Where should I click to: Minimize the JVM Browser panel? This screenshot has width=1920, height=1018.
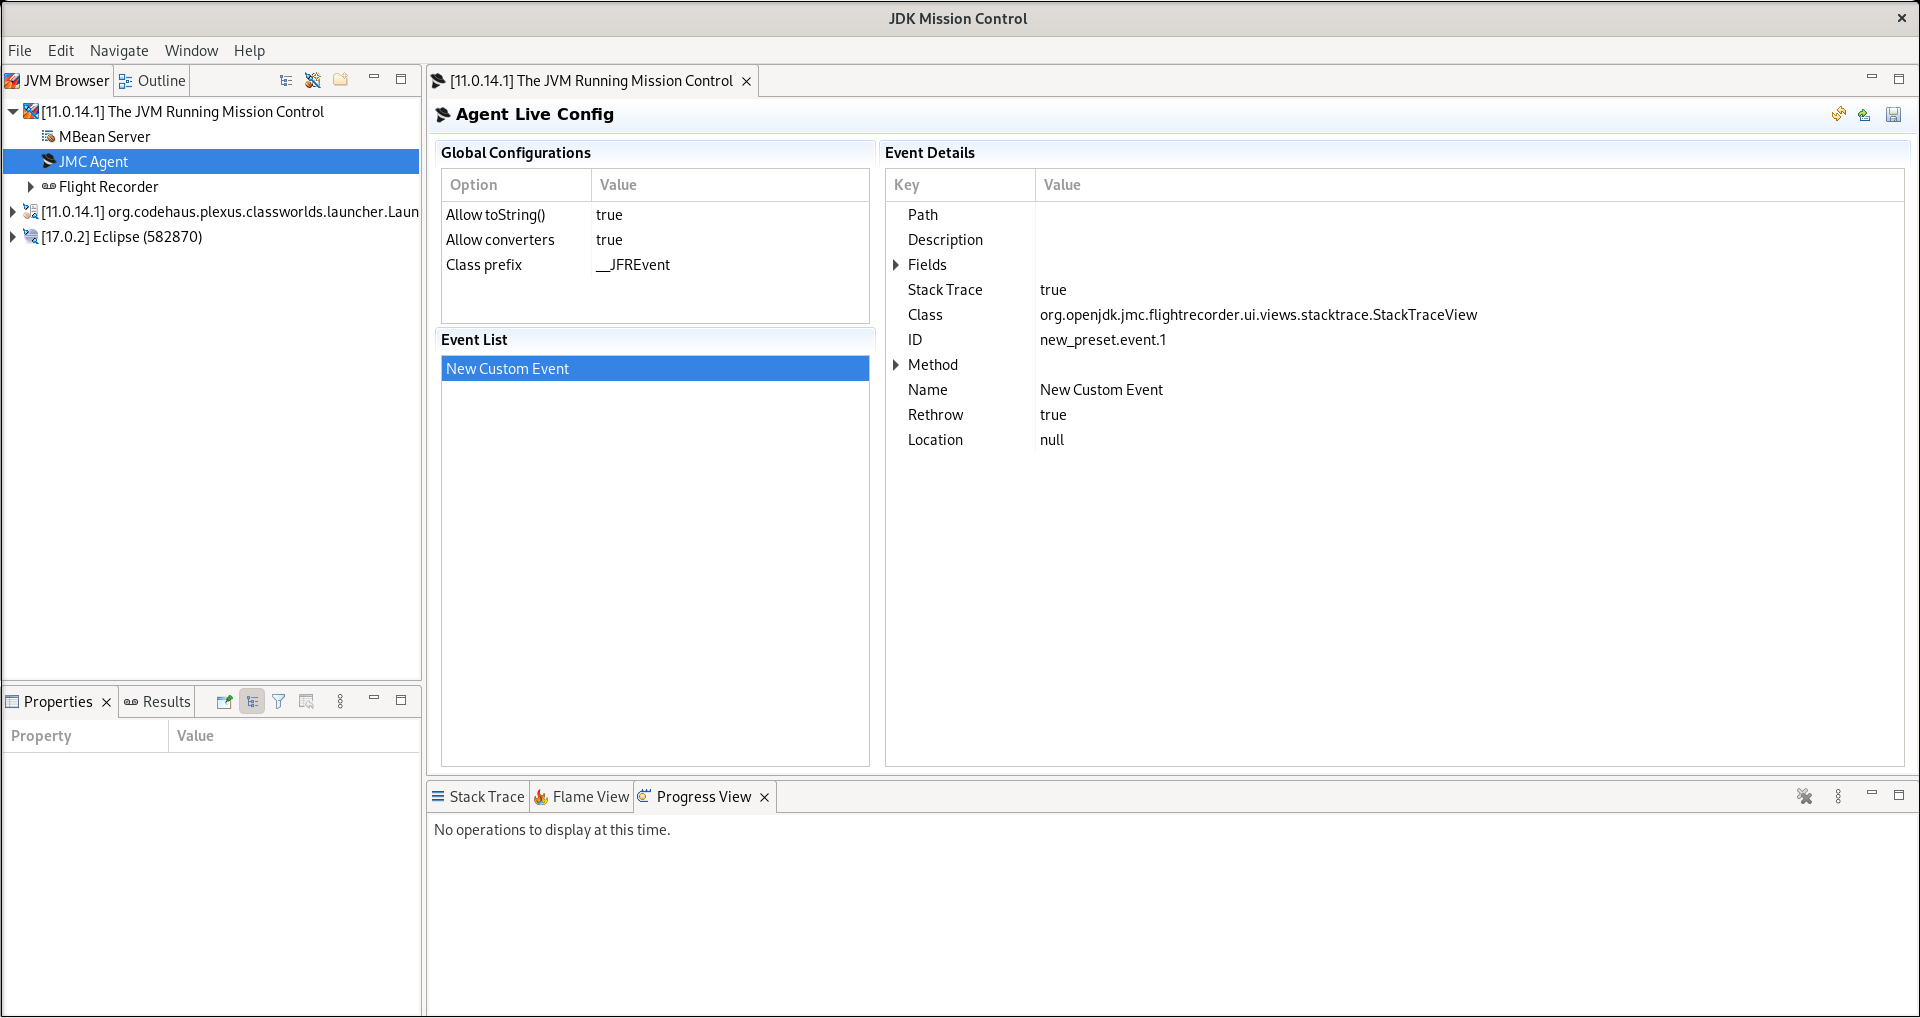pos(374,78)
